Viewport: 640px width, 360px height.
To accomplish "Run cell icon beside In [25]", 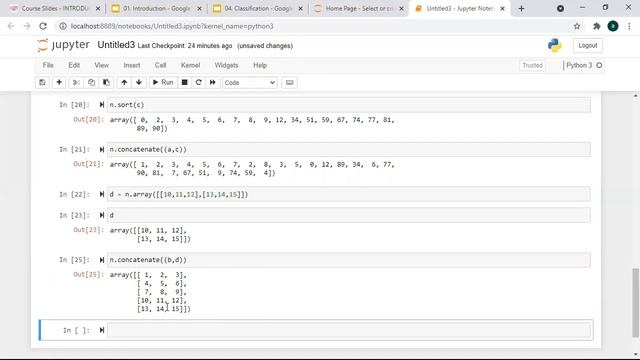I will [x=102, y=260].
